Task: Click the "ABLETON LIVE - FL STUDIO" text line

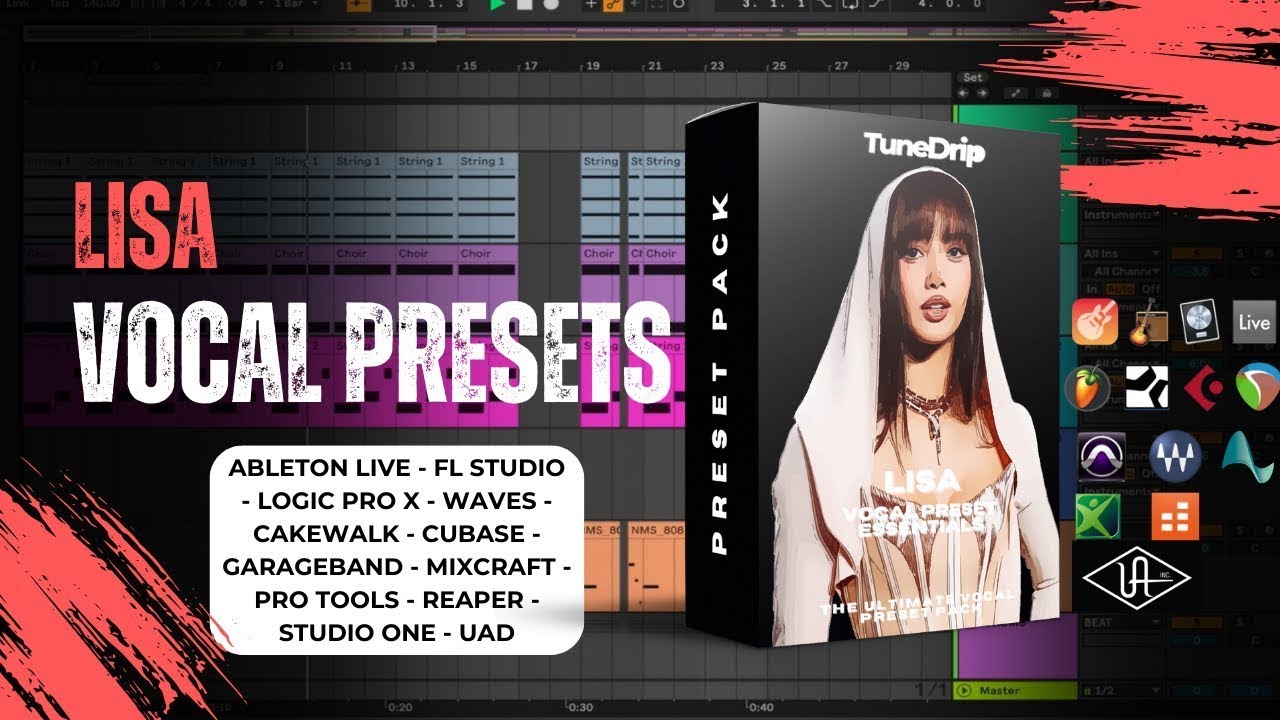Action: pyautogui.click(x=397, y=468)
